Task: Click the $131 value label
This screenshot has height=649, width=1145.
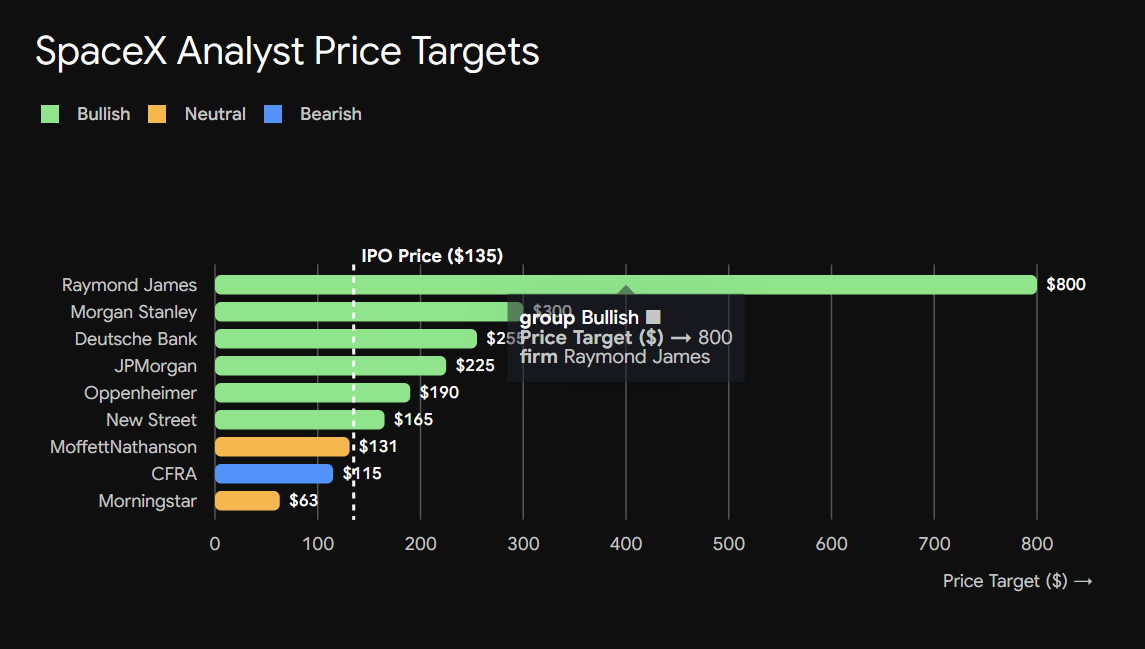Action: click(x=378, y=447)
